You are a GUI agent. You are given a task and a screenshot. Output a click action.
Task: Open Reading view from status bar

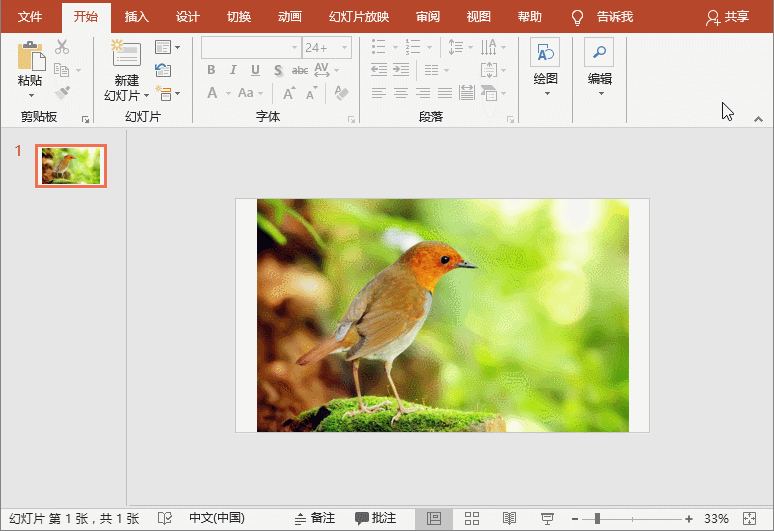[509, 518]
